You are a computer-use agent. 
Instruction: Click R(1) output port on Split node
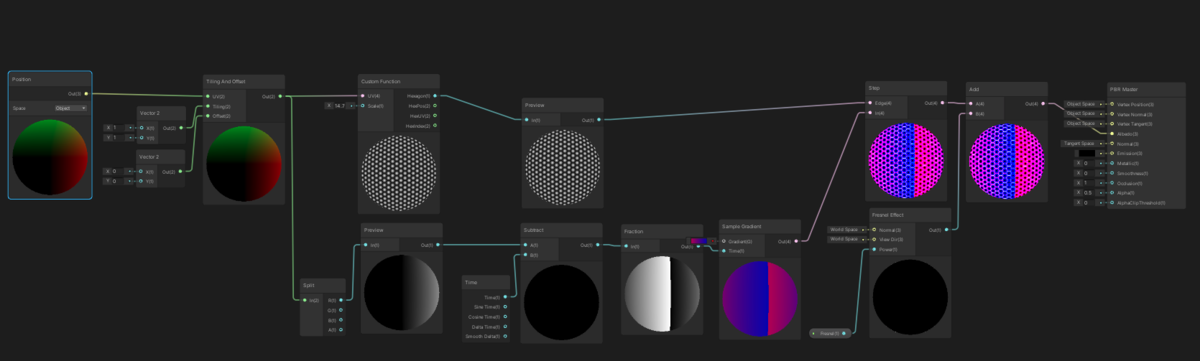(341, 300)
